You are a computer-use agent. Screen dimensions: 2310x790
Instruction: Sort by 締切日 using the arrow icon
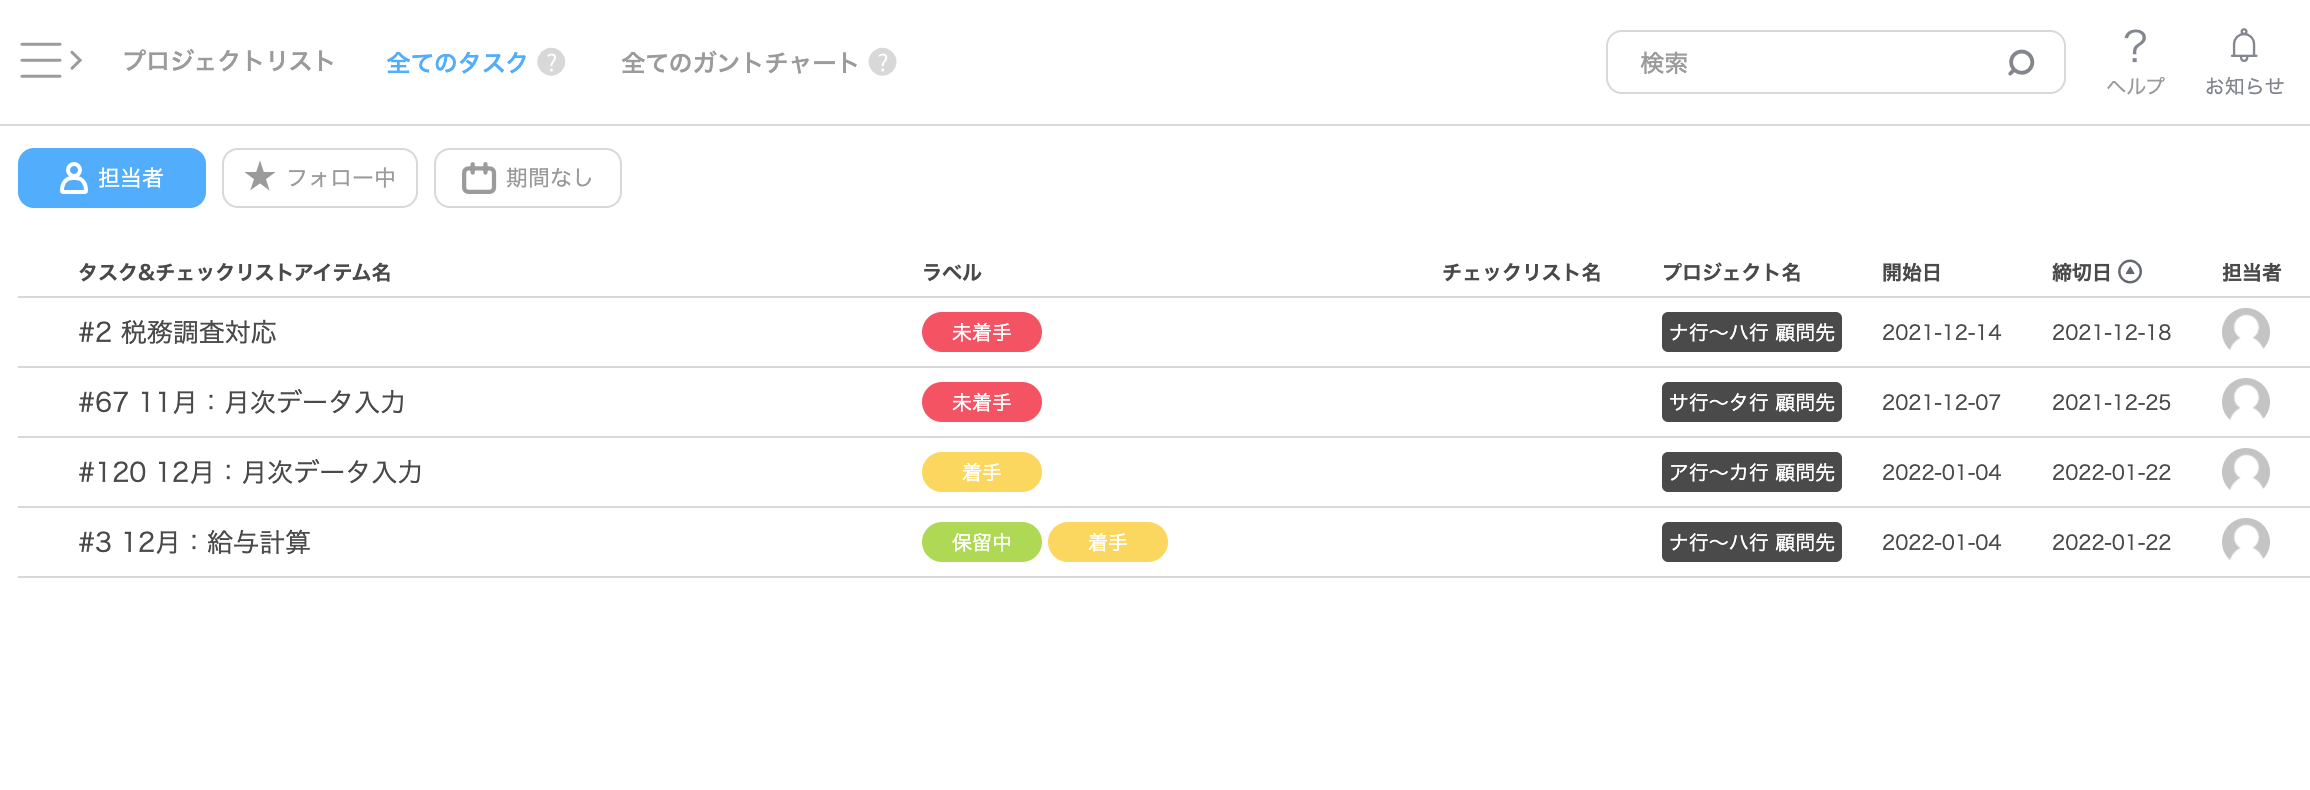(2130, 272)
